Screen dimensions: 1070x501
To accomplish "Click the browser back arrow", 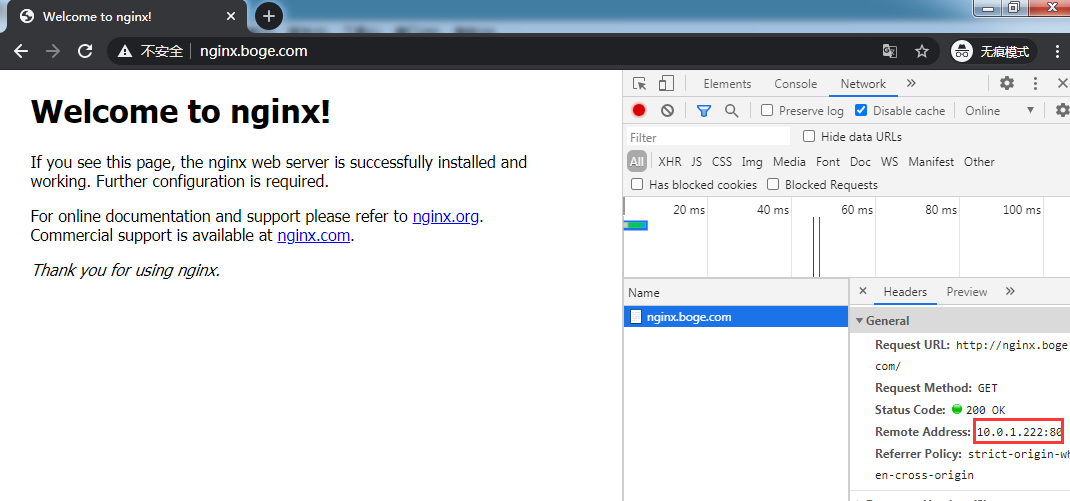I will tap(21, 51).
